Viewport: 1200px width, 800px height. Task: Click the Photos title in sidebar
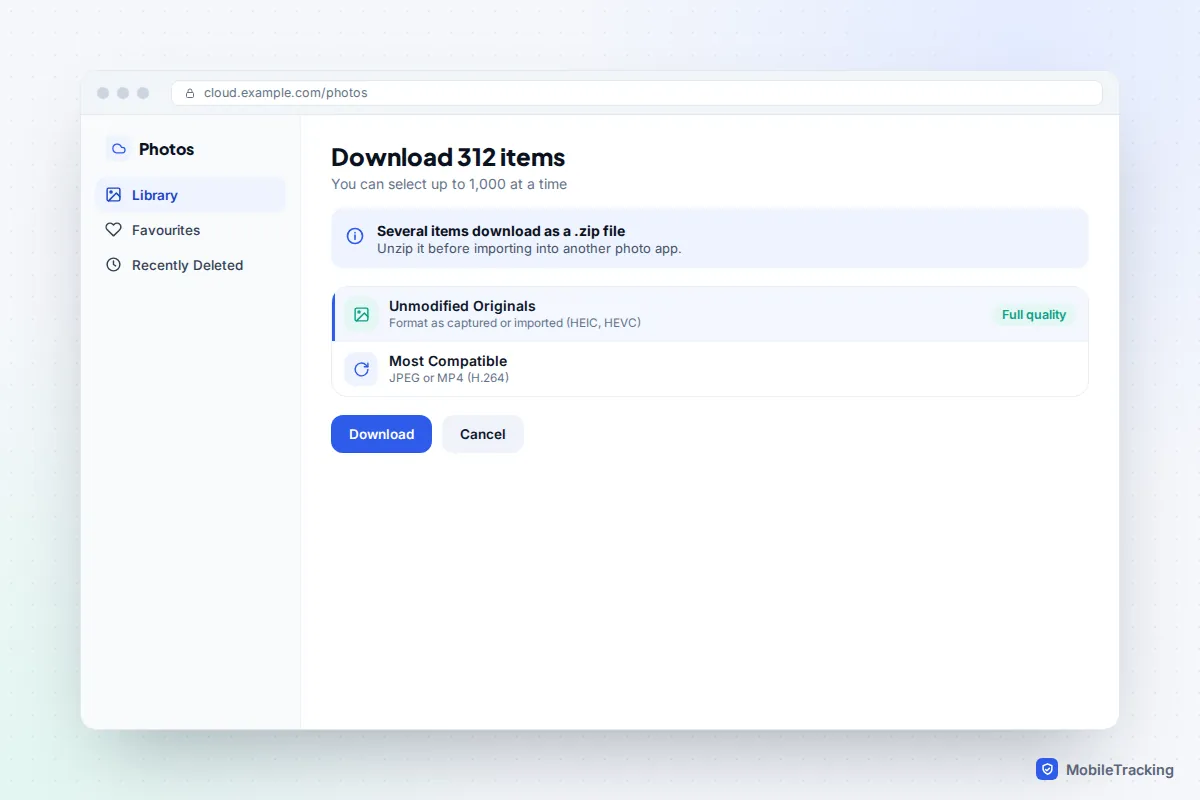(x=166, y=149)
